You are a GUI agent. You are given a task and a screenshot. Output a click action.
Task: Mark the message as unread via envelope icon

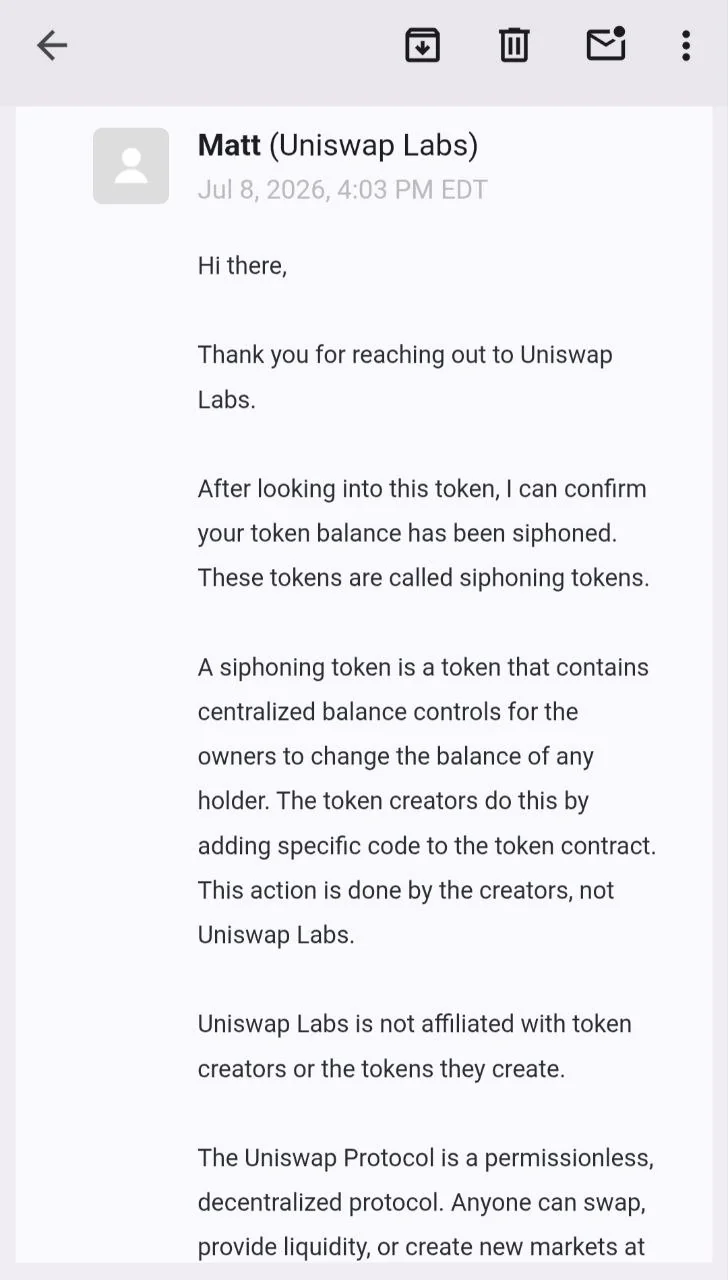[x=606, y=44]
